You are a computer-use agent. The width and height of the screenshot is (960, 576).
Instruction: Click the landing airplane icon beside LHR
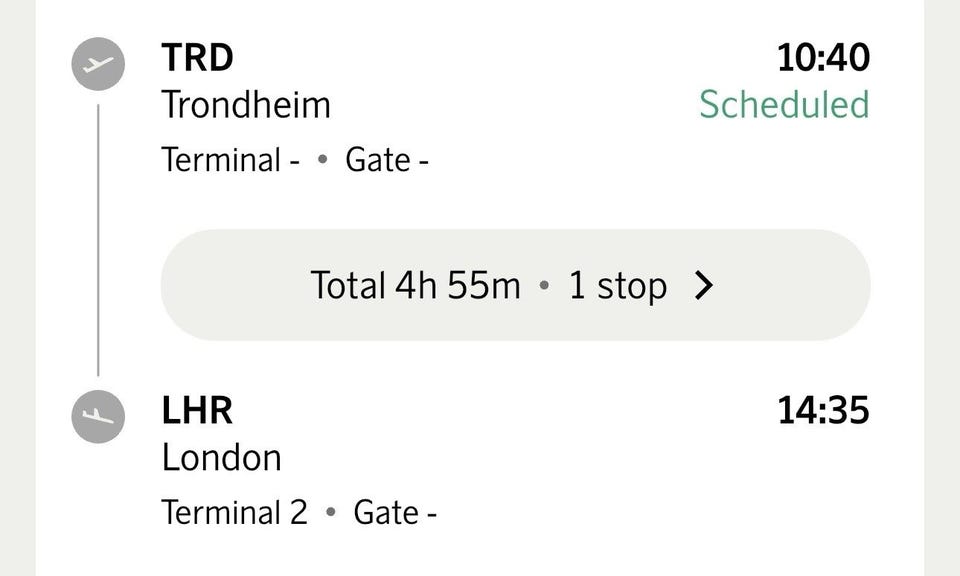tap(98, 416)
